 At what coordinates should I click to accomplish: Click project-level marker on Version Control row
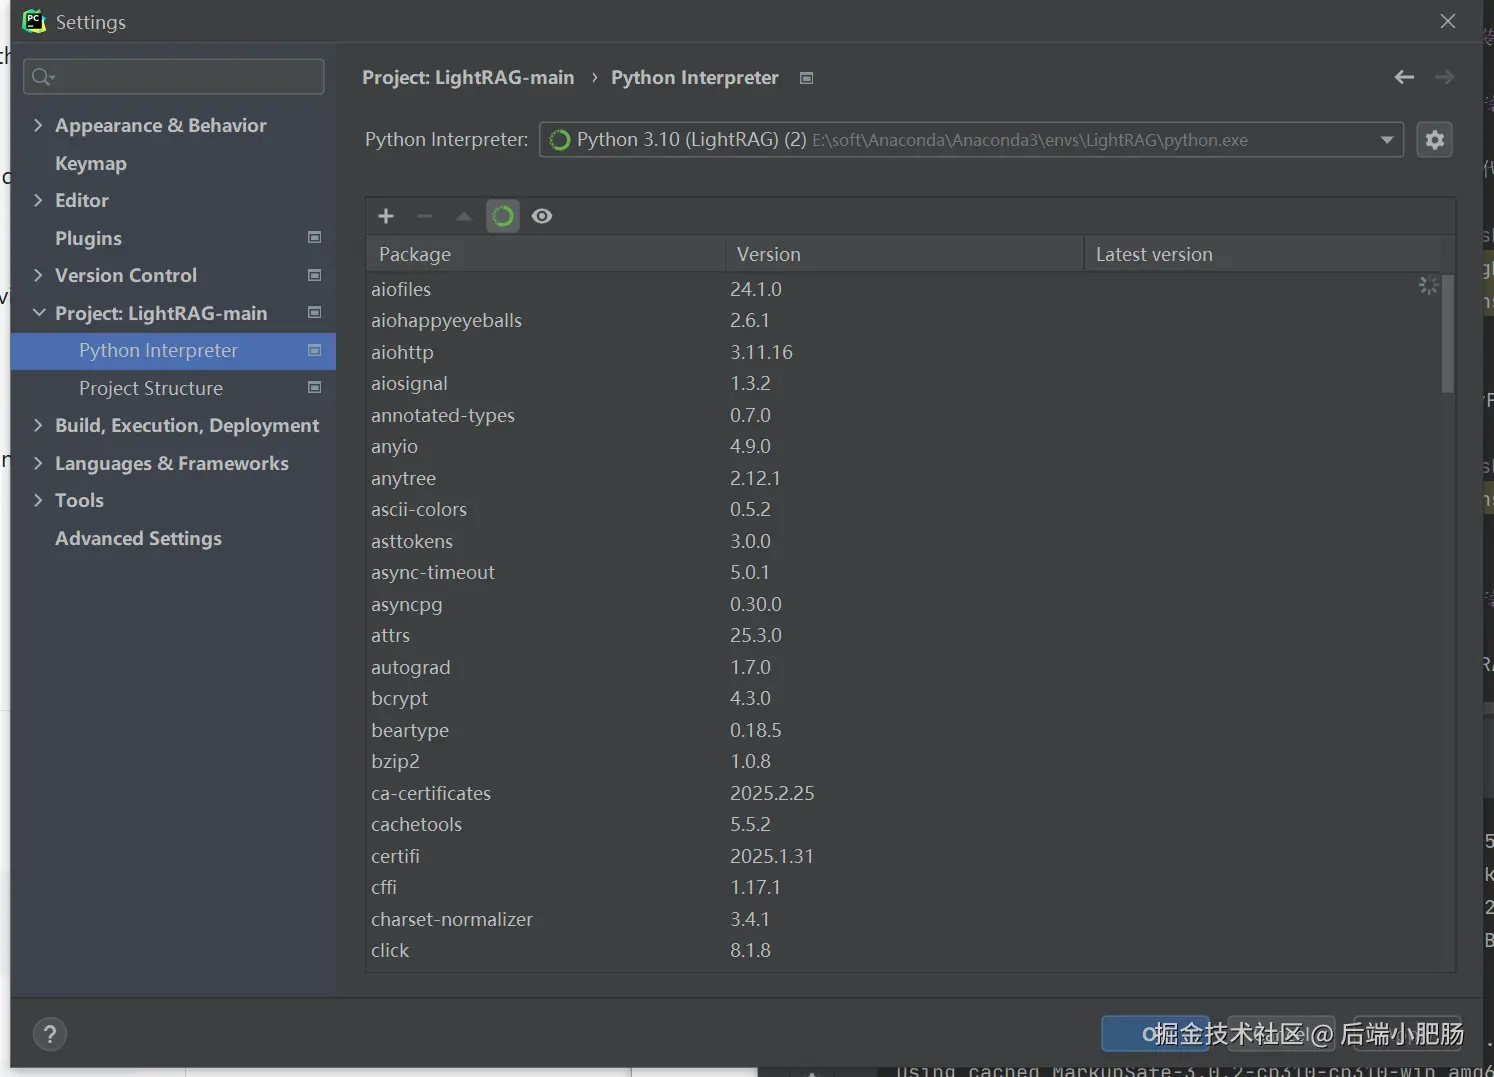tap(315, 275)
